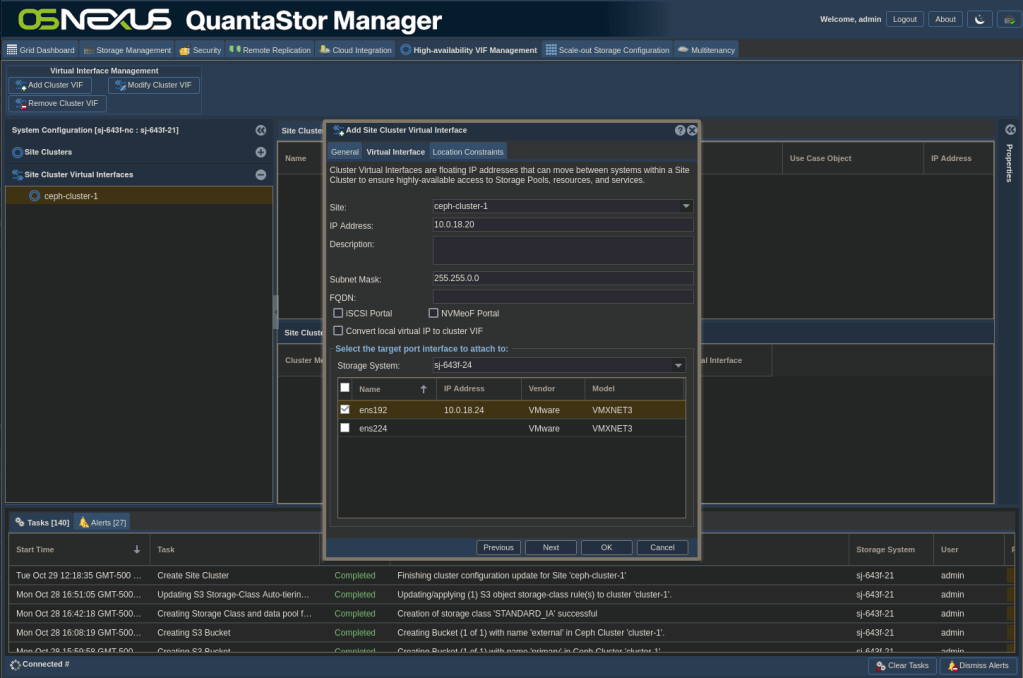Screen dimensions: 1023x678
Task: Click the Remove Cluster VIF toolbar icon
Action: coord(20,103)
